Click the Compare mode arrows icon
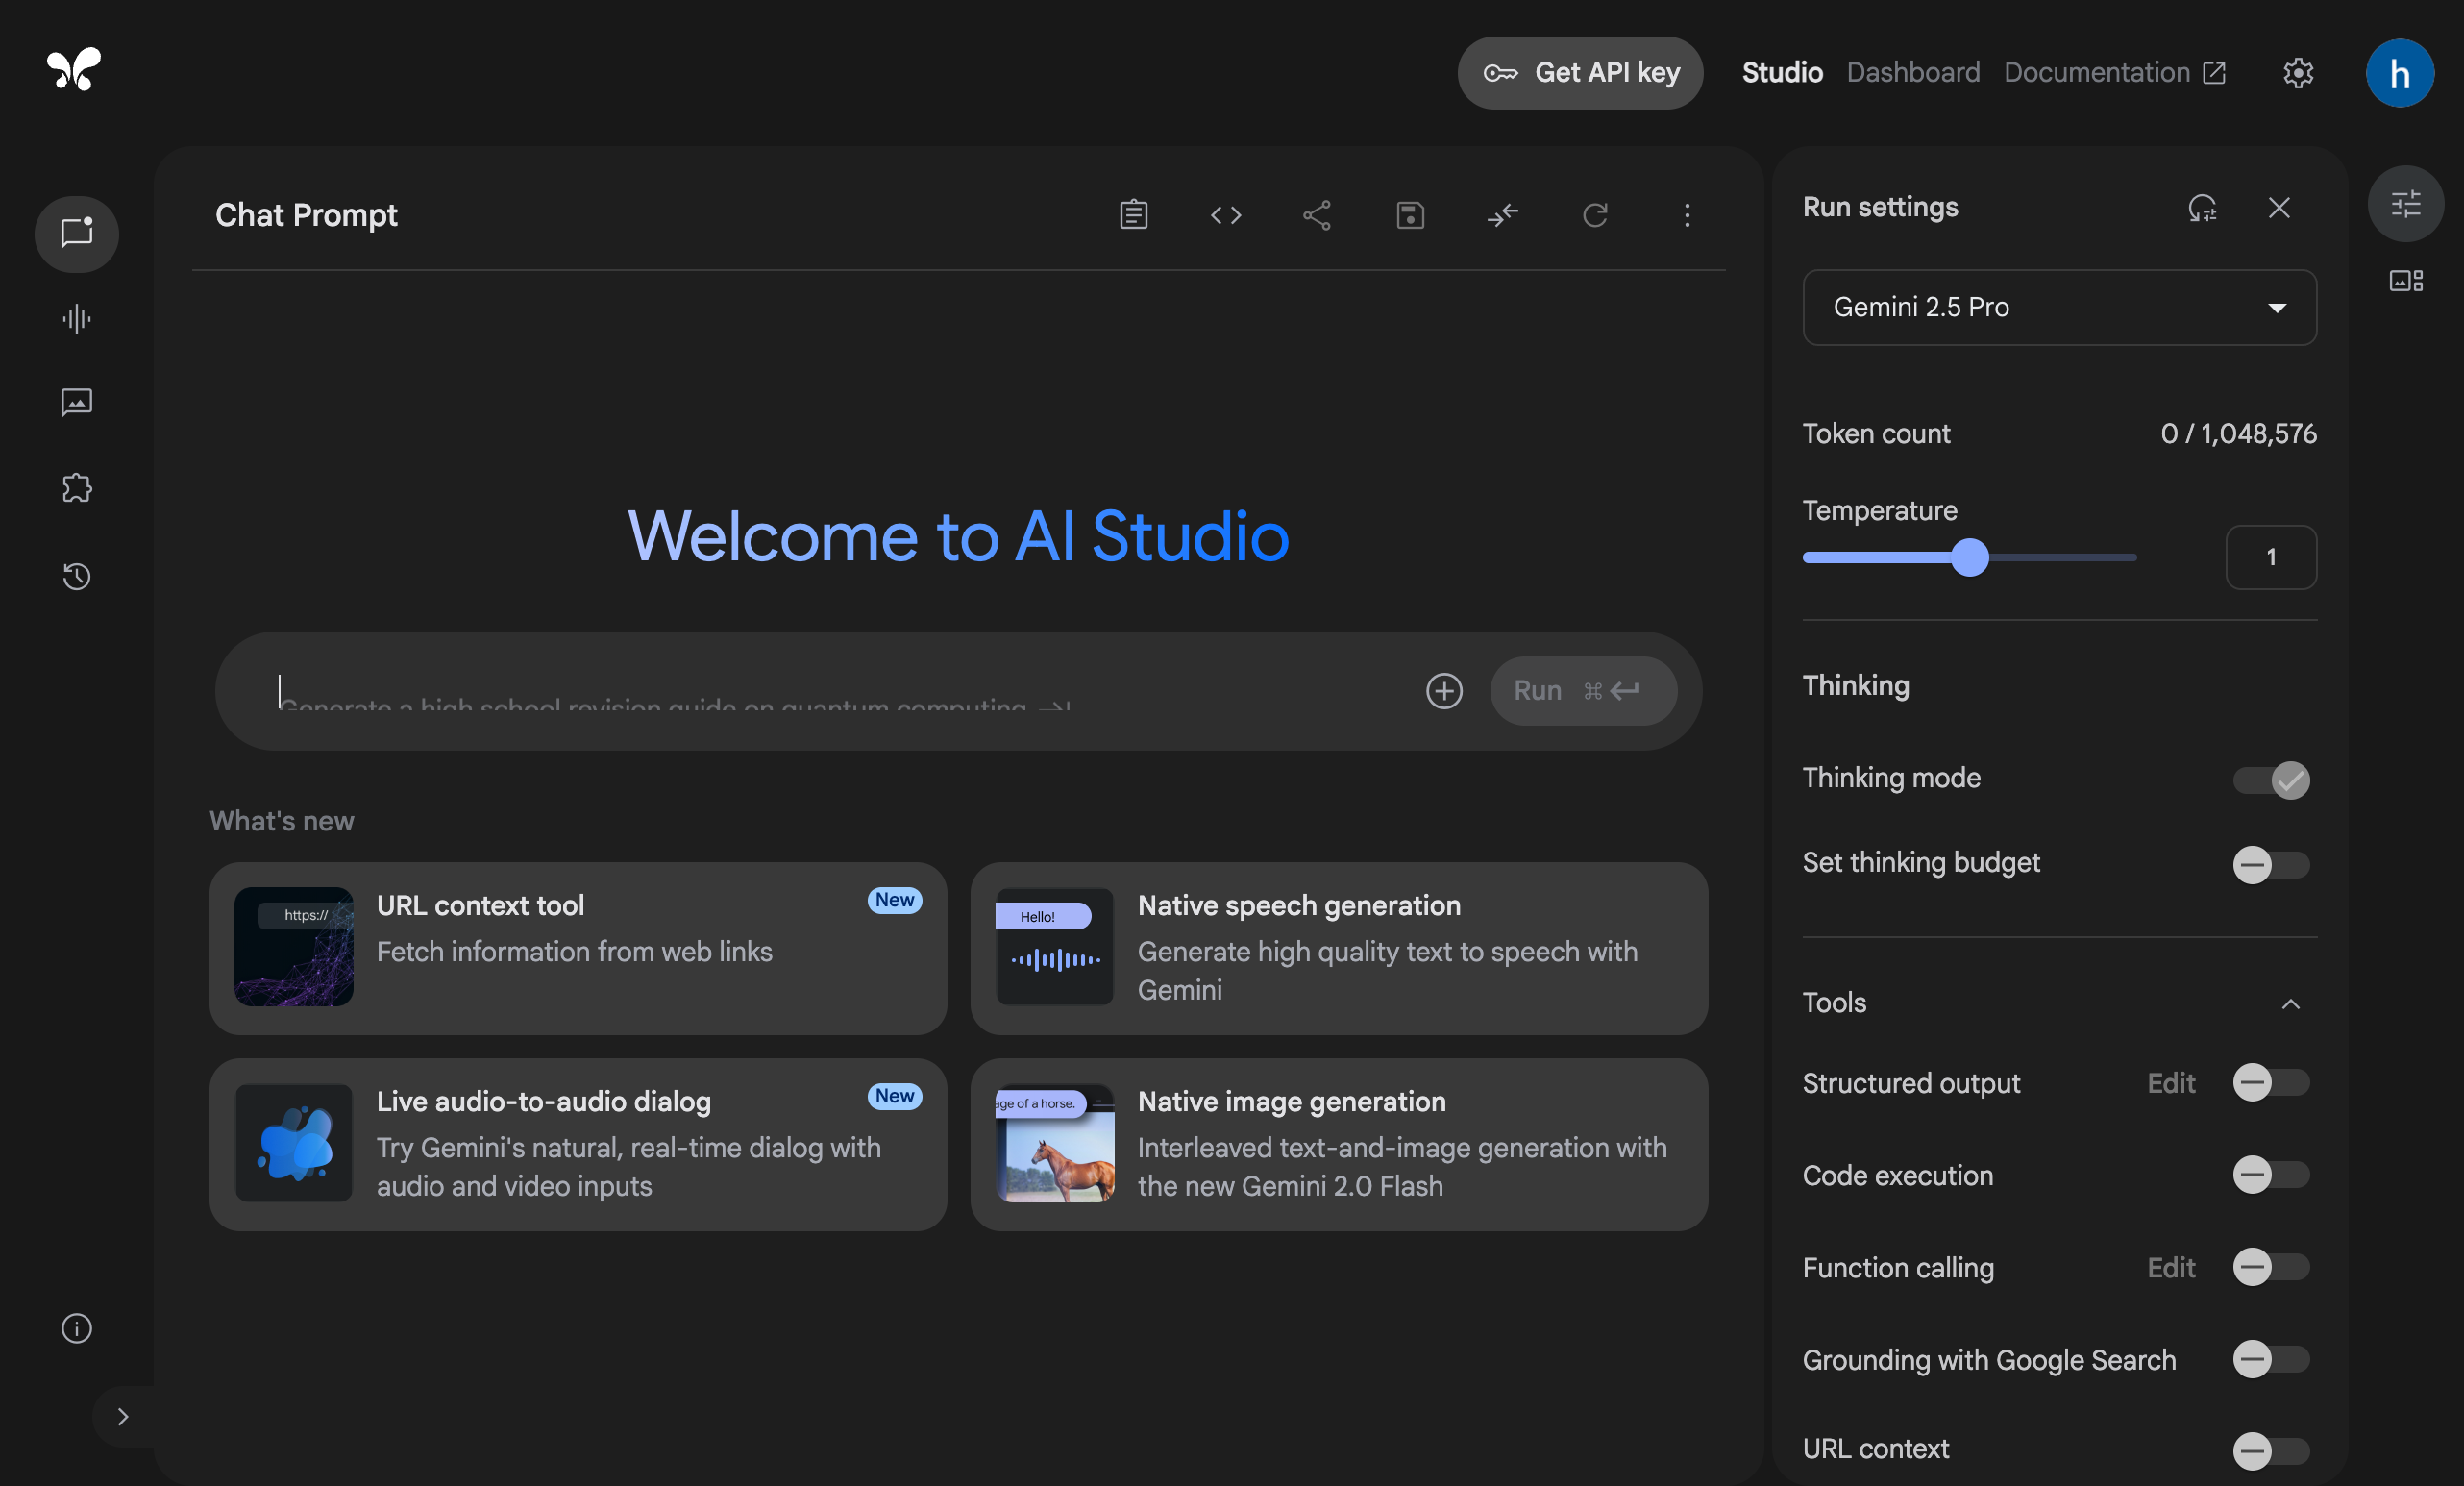The width and height of the screenshot is (2464, 1486). (1503, 215)
